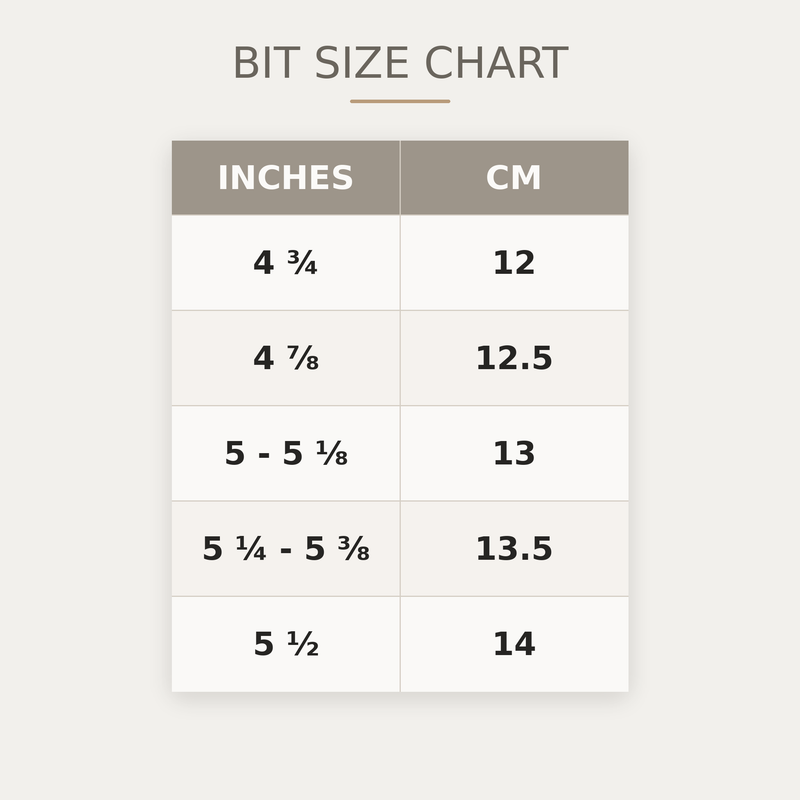The width and height of the screenshot is (800, 800).
Task: Click the 14 cm cell
Action: pos(514,644)
